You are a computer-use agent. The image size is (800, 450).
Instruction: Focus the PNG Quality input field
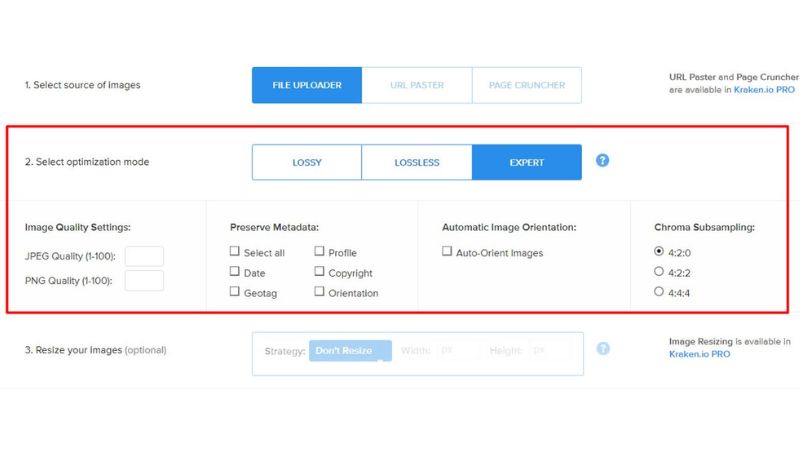pyautogui.click(x=144, y=281)
